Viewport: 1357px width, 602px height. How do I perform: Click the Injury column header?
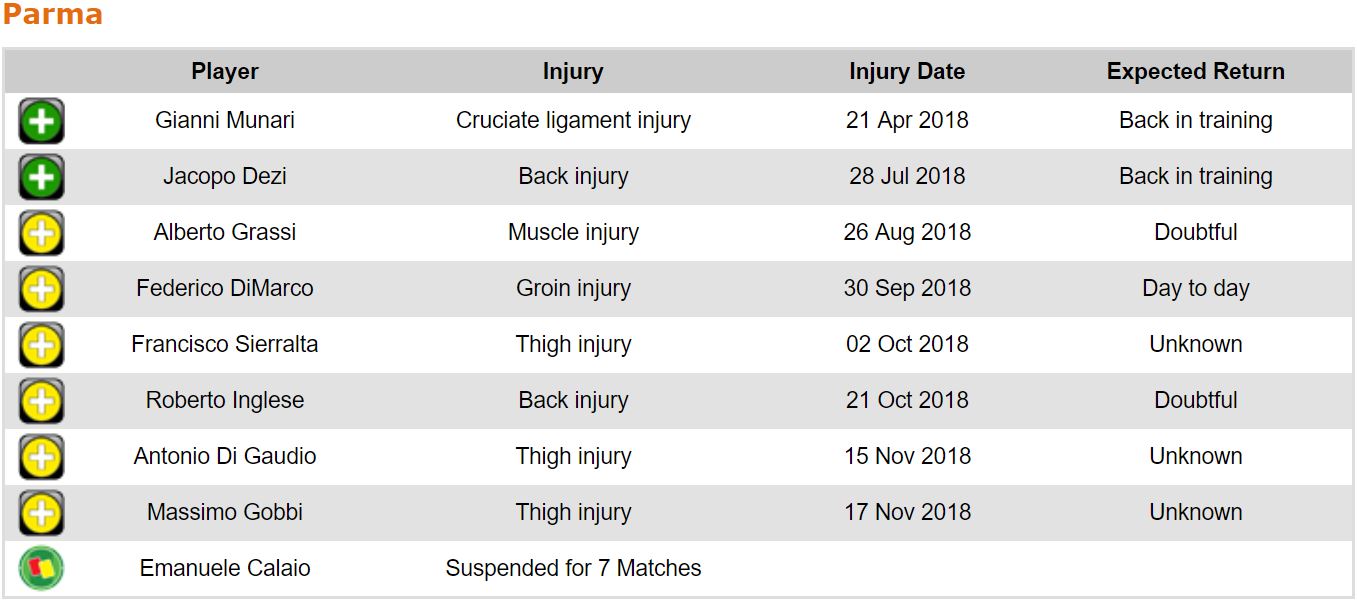[x=573, y=72]
